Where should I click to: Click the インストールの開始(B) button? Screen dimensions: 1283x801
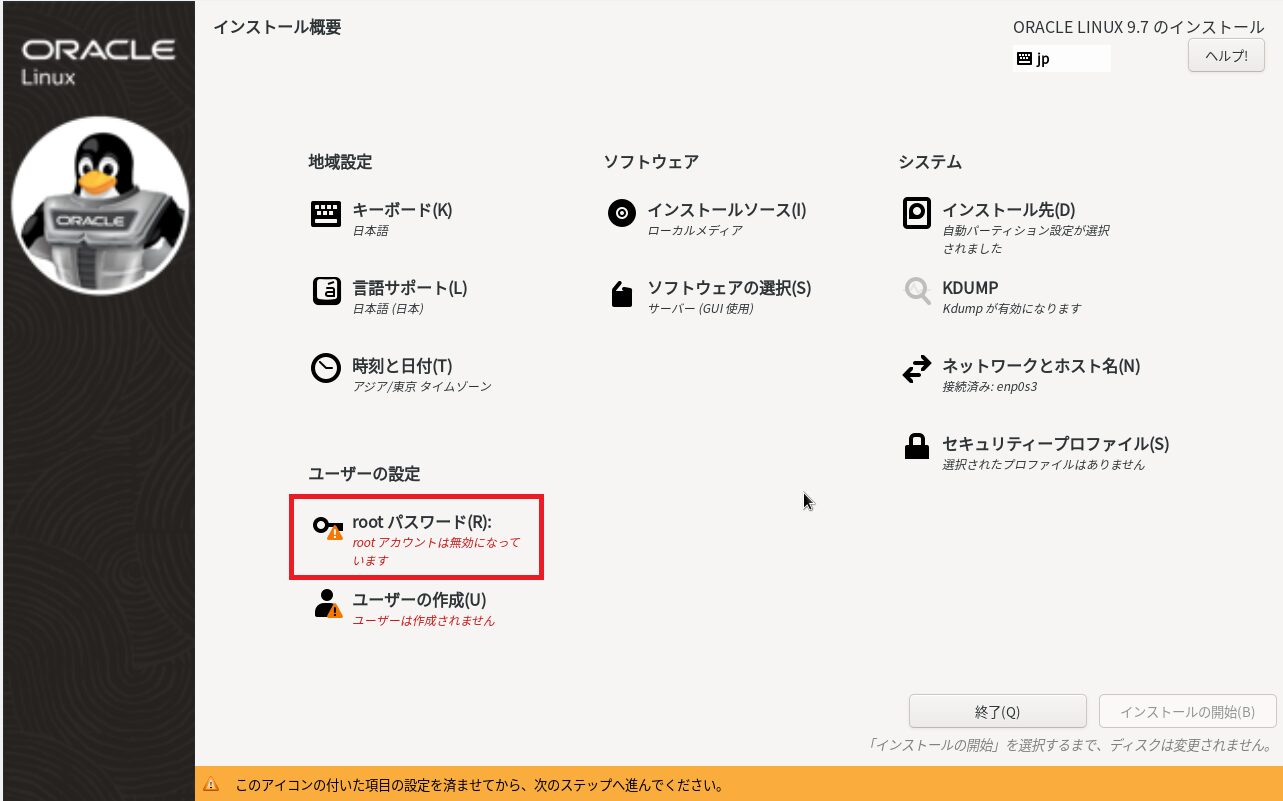coord(1187,712)
